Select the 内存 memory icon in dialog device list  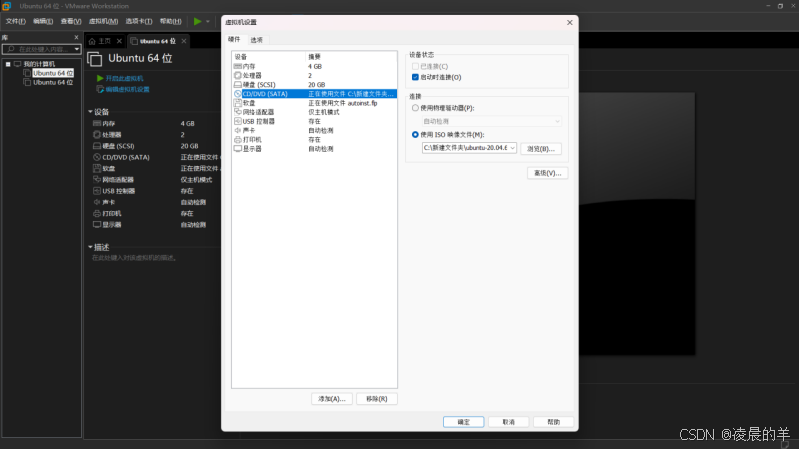237,66
